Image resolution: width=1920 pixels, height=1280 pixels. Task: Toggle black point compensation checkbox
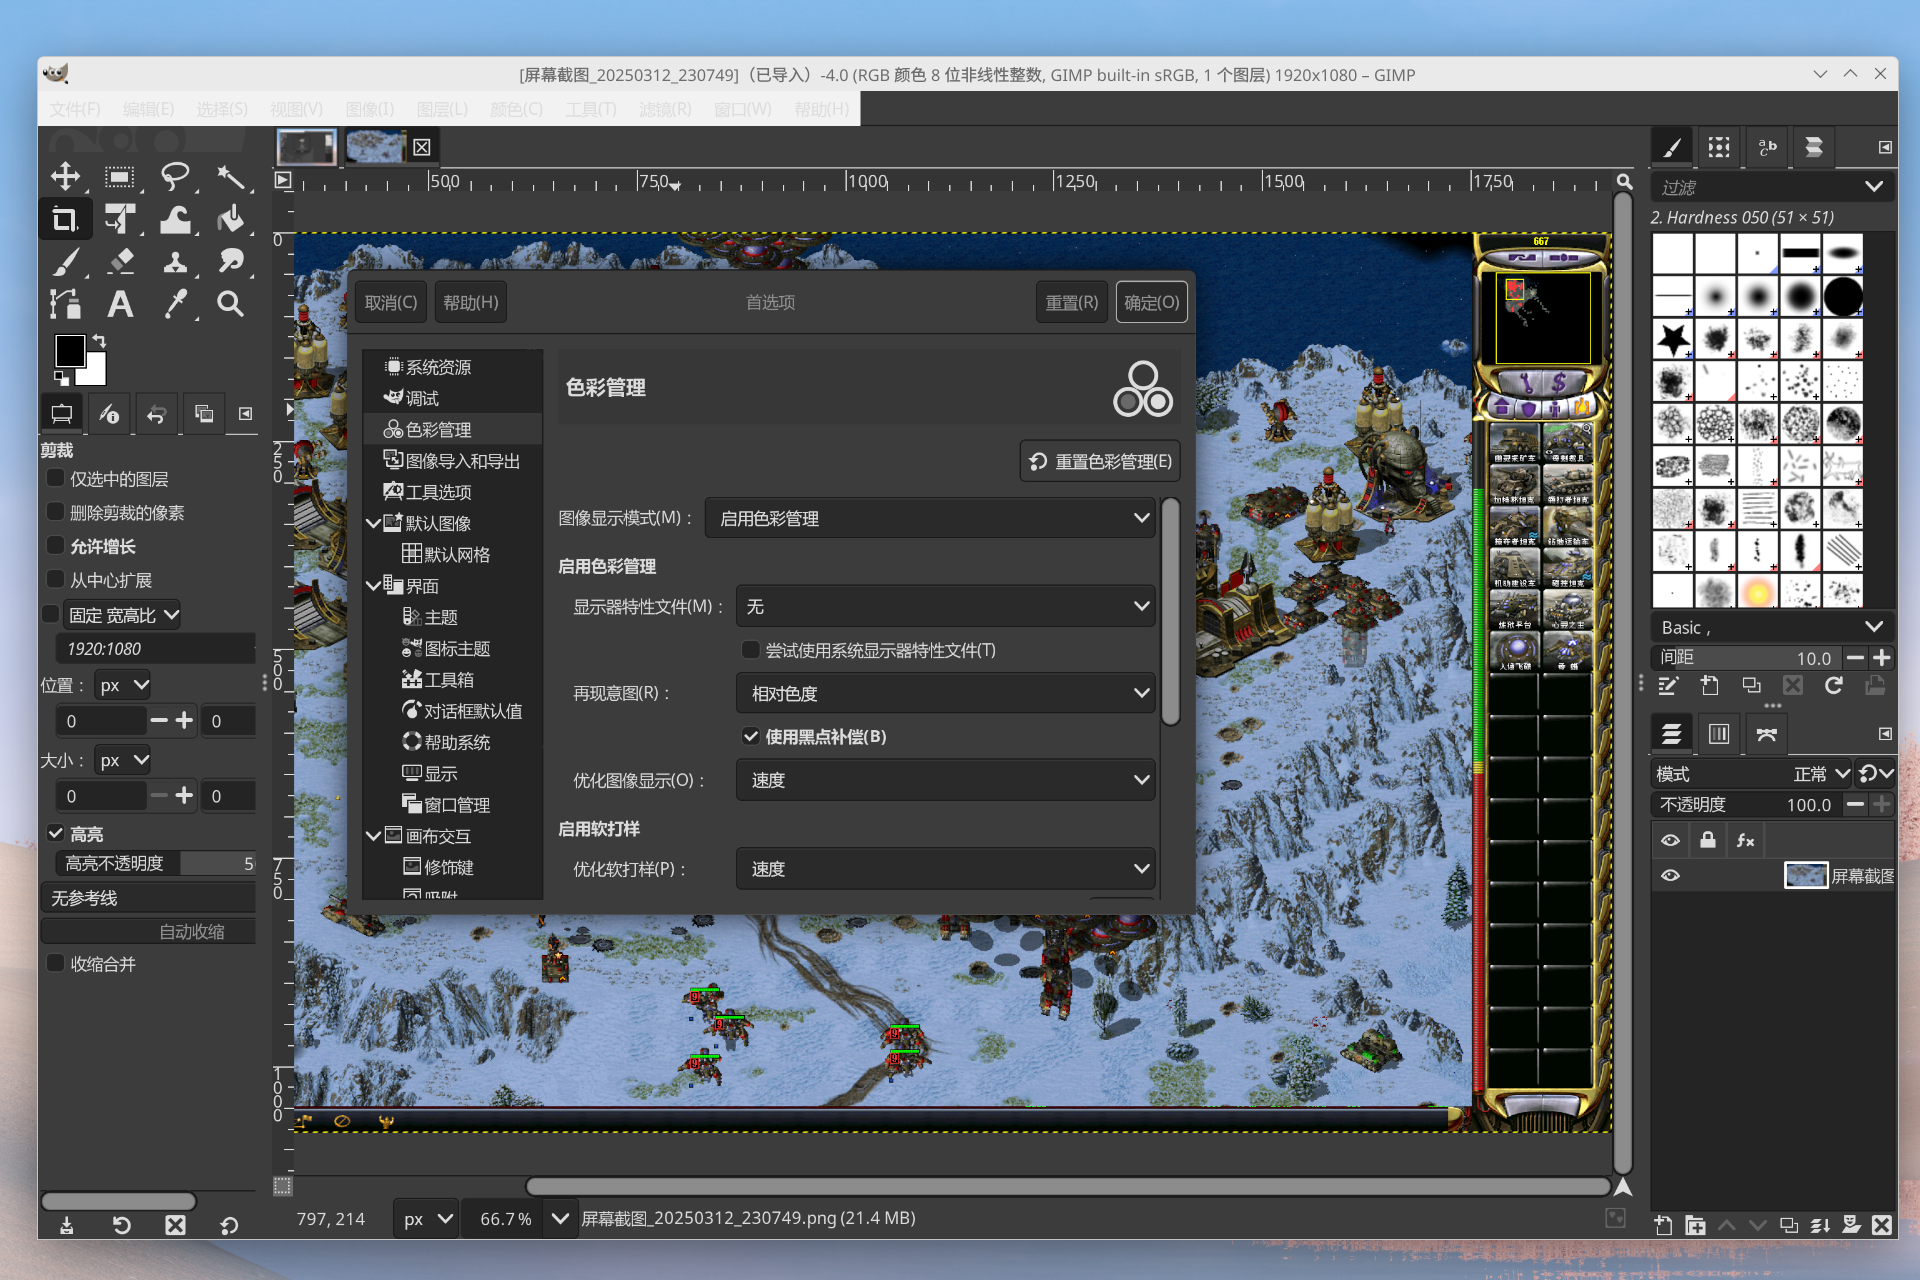tap(750, 736)
